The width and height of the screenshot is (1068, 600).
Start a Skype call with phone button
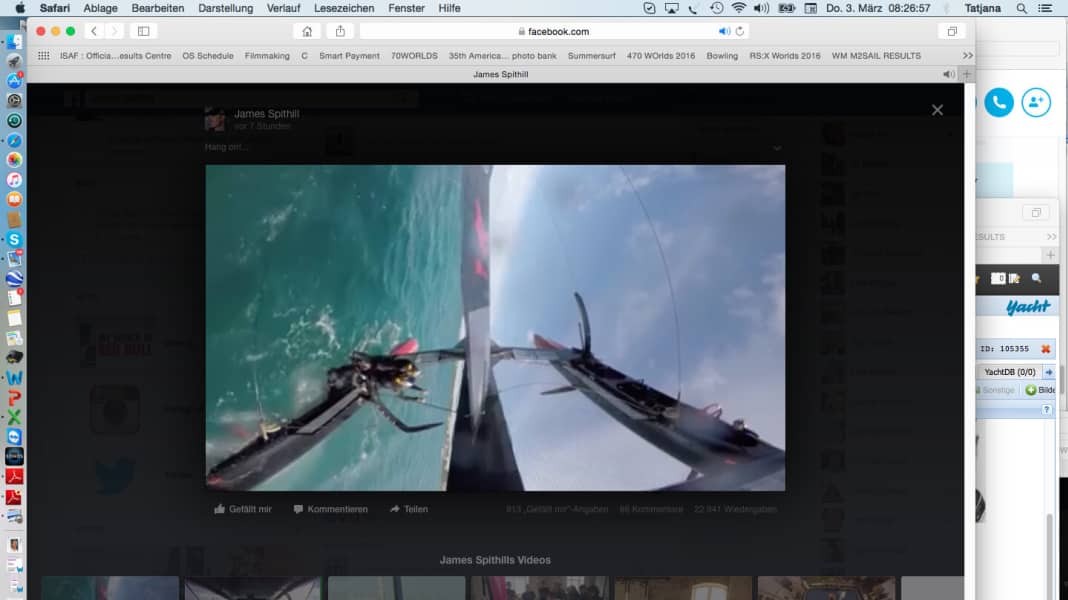pos(999,102)
